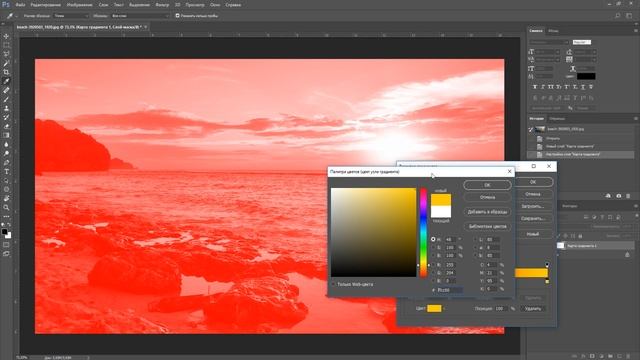Enable the Only Web Colors checkbox
Image resolution: width=640 pixels, height=360 pixels.
[x=333, y=284]
